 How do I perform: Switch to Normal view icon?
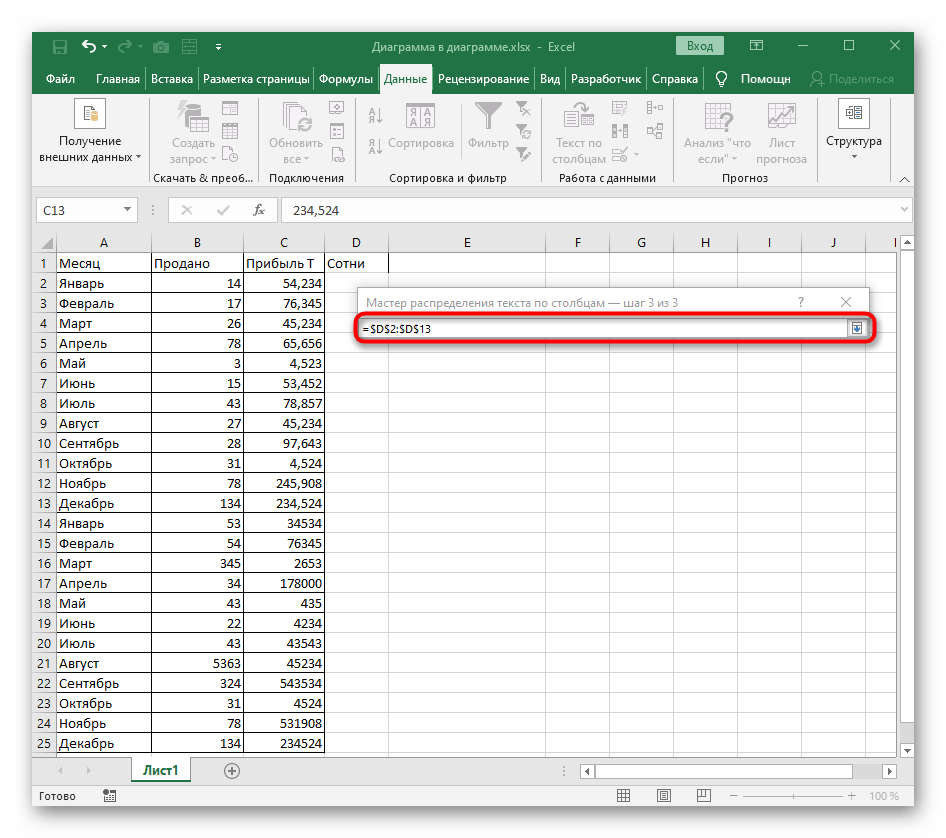point(623,796)
